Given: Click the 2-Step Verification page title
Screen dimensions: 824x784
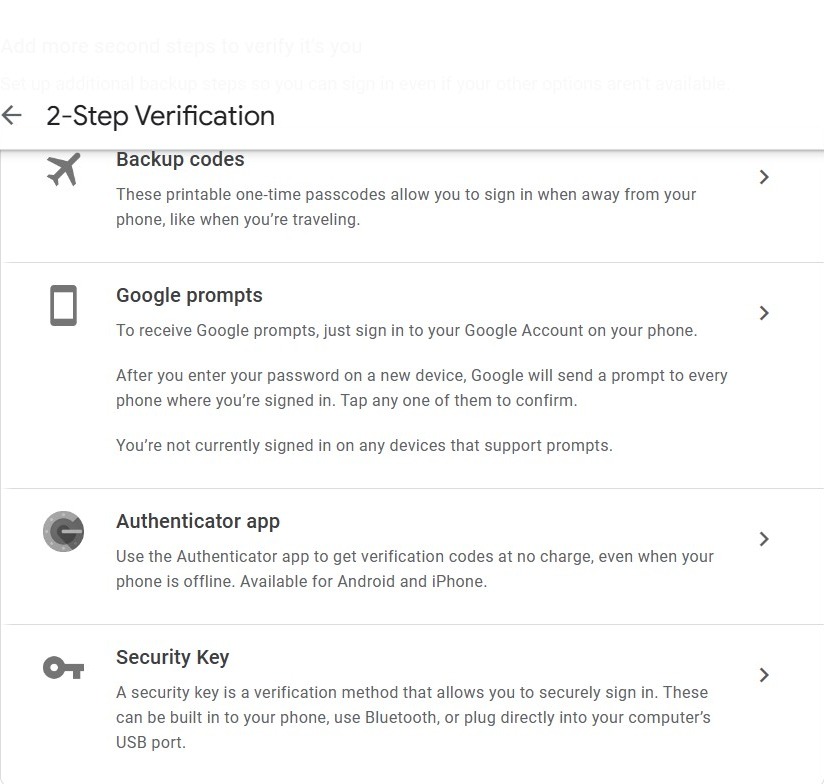Looking at the screenshot, I should coord(160,116).
